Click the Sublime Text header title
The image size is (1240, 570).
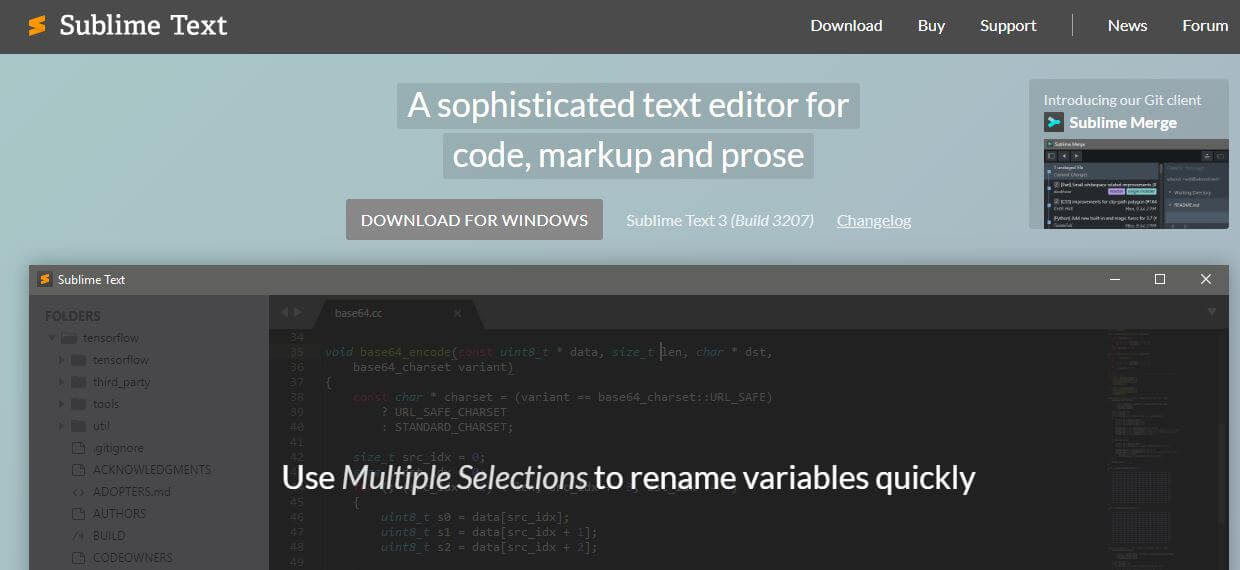point(143,26)
